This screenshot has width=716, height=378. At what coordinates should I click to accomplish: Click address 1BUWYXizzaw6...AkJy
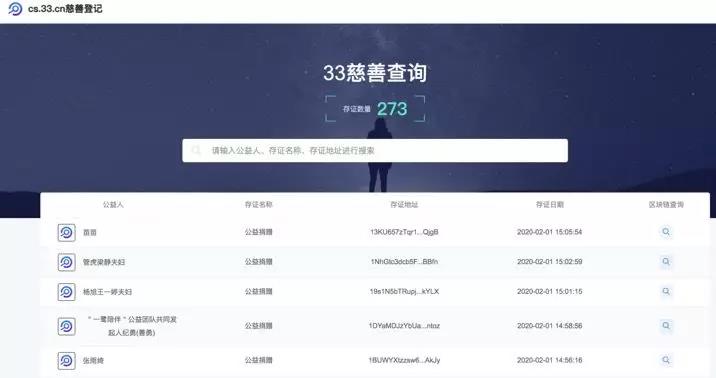pyautogui.click(x=404, y=360)
